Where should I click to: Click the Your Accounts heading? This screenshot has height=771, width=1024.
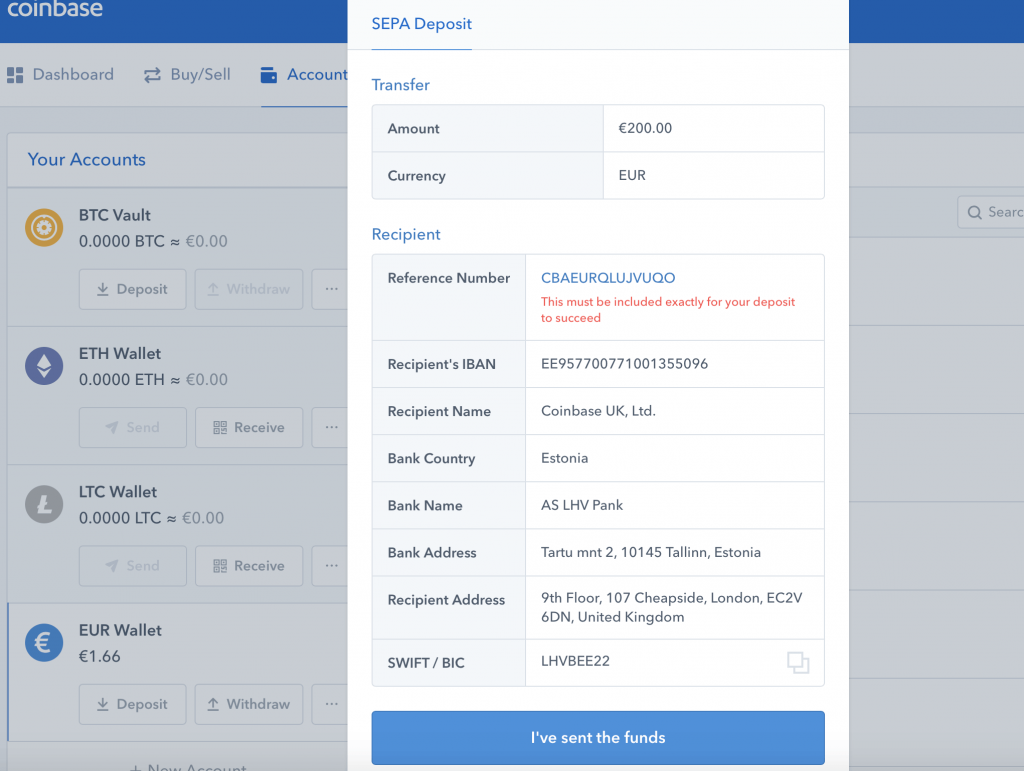click(x=86, y=159)
